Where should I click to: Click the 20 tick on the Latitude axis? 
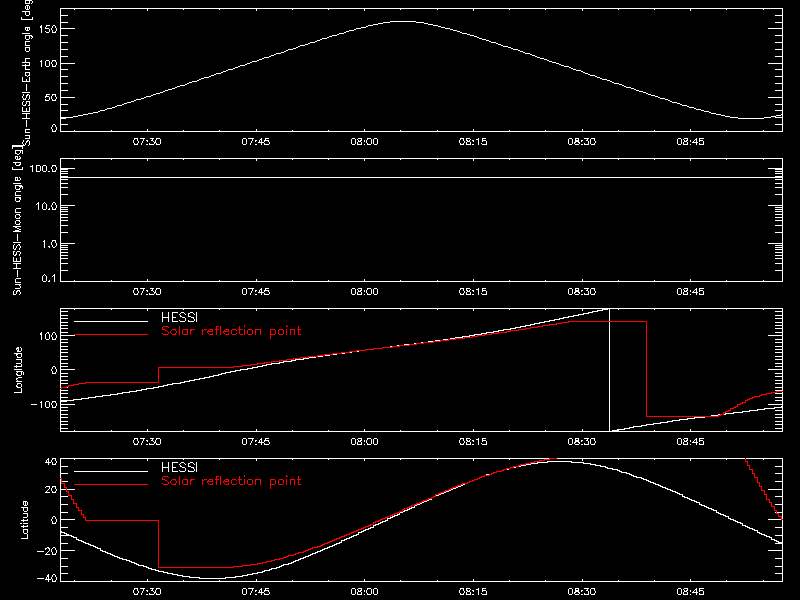[51, 490]
